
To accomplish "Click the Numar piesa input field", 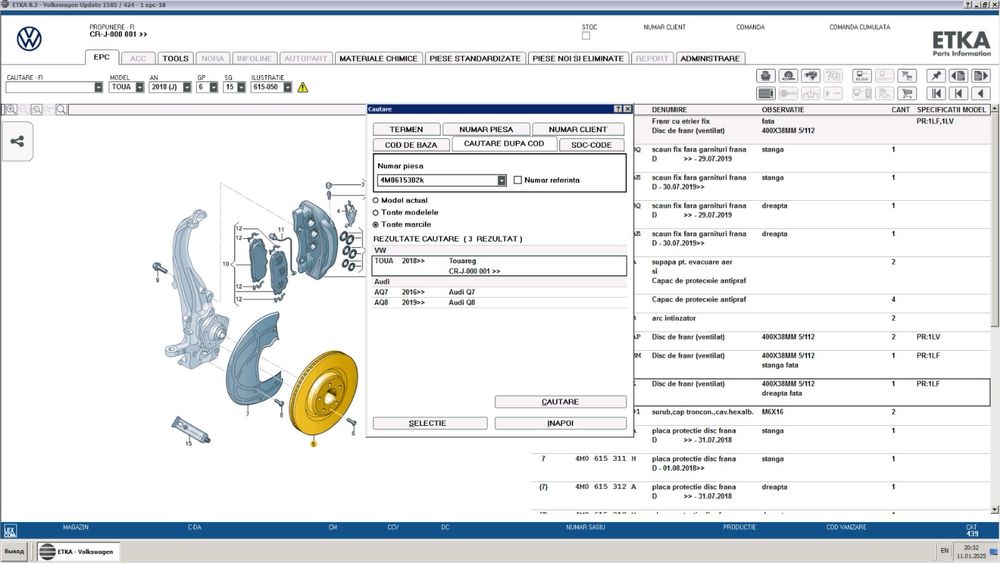I will tap(438, 180).
